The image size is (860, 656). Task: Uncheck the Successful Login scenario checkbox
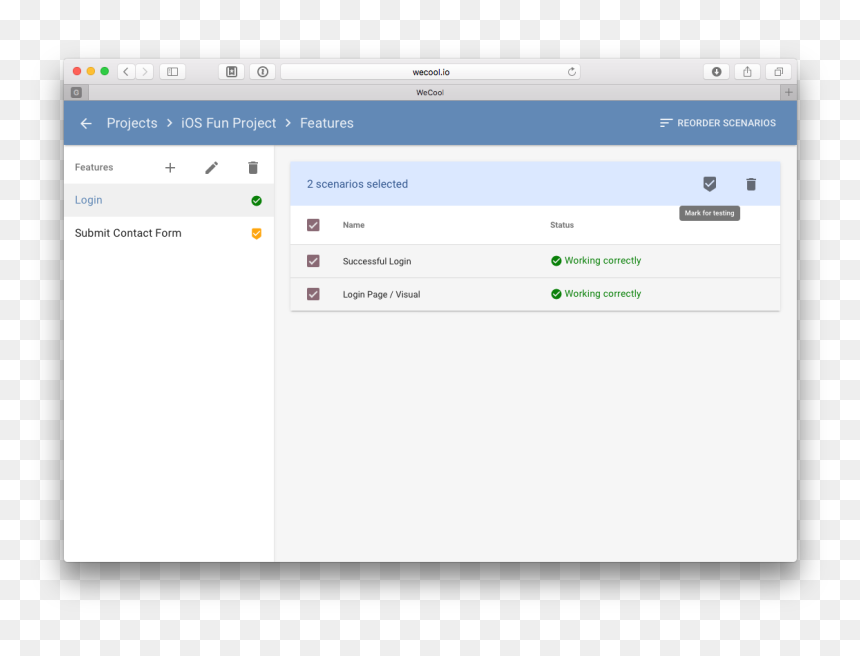[313, 261]
